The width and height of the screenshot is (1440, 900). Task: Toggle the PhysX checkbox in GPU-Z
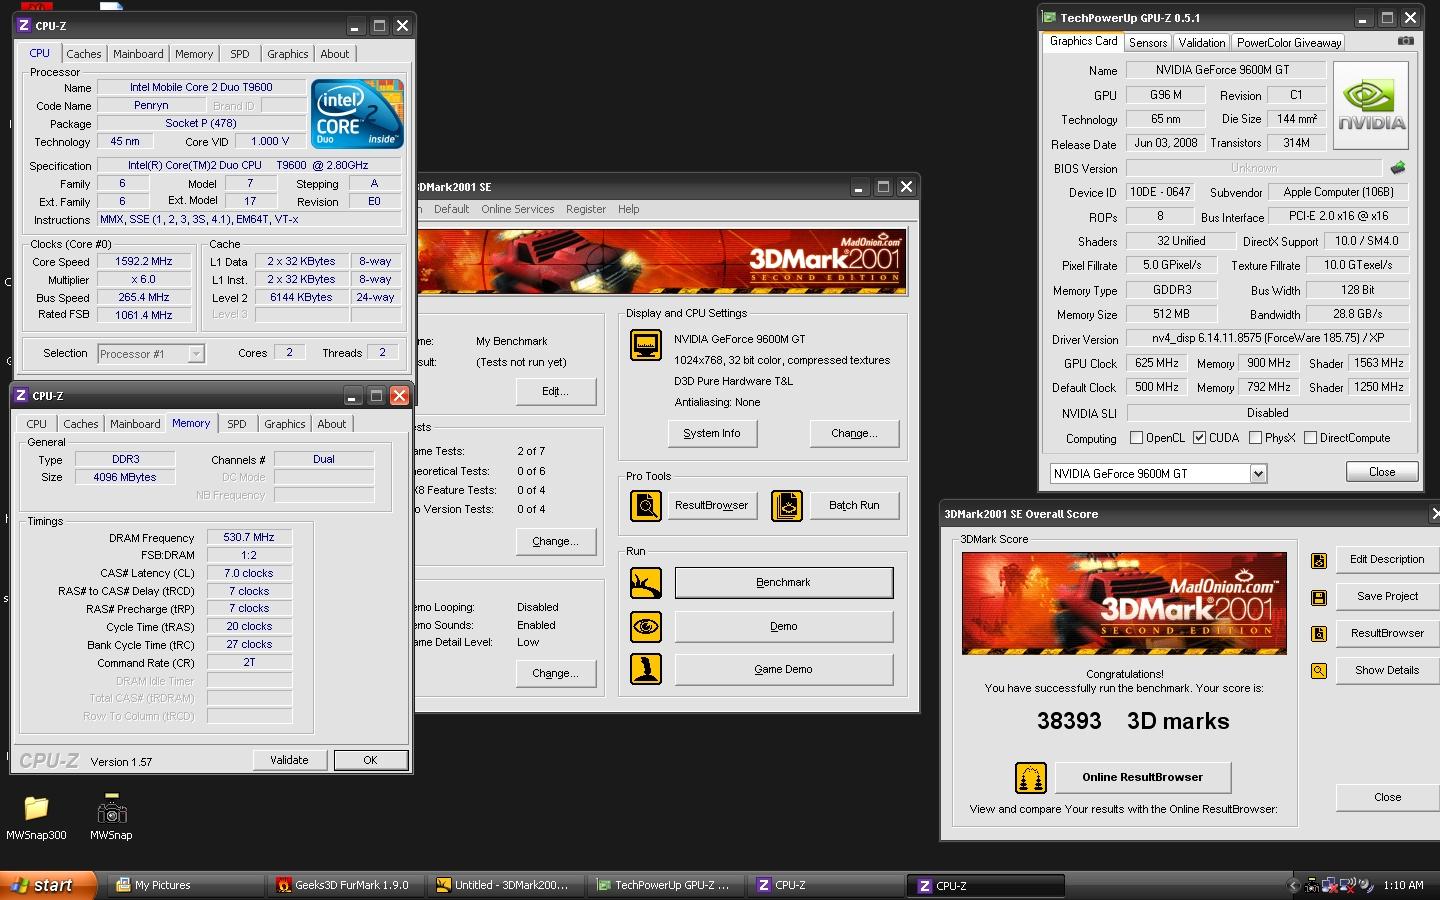pos(1255,438)
